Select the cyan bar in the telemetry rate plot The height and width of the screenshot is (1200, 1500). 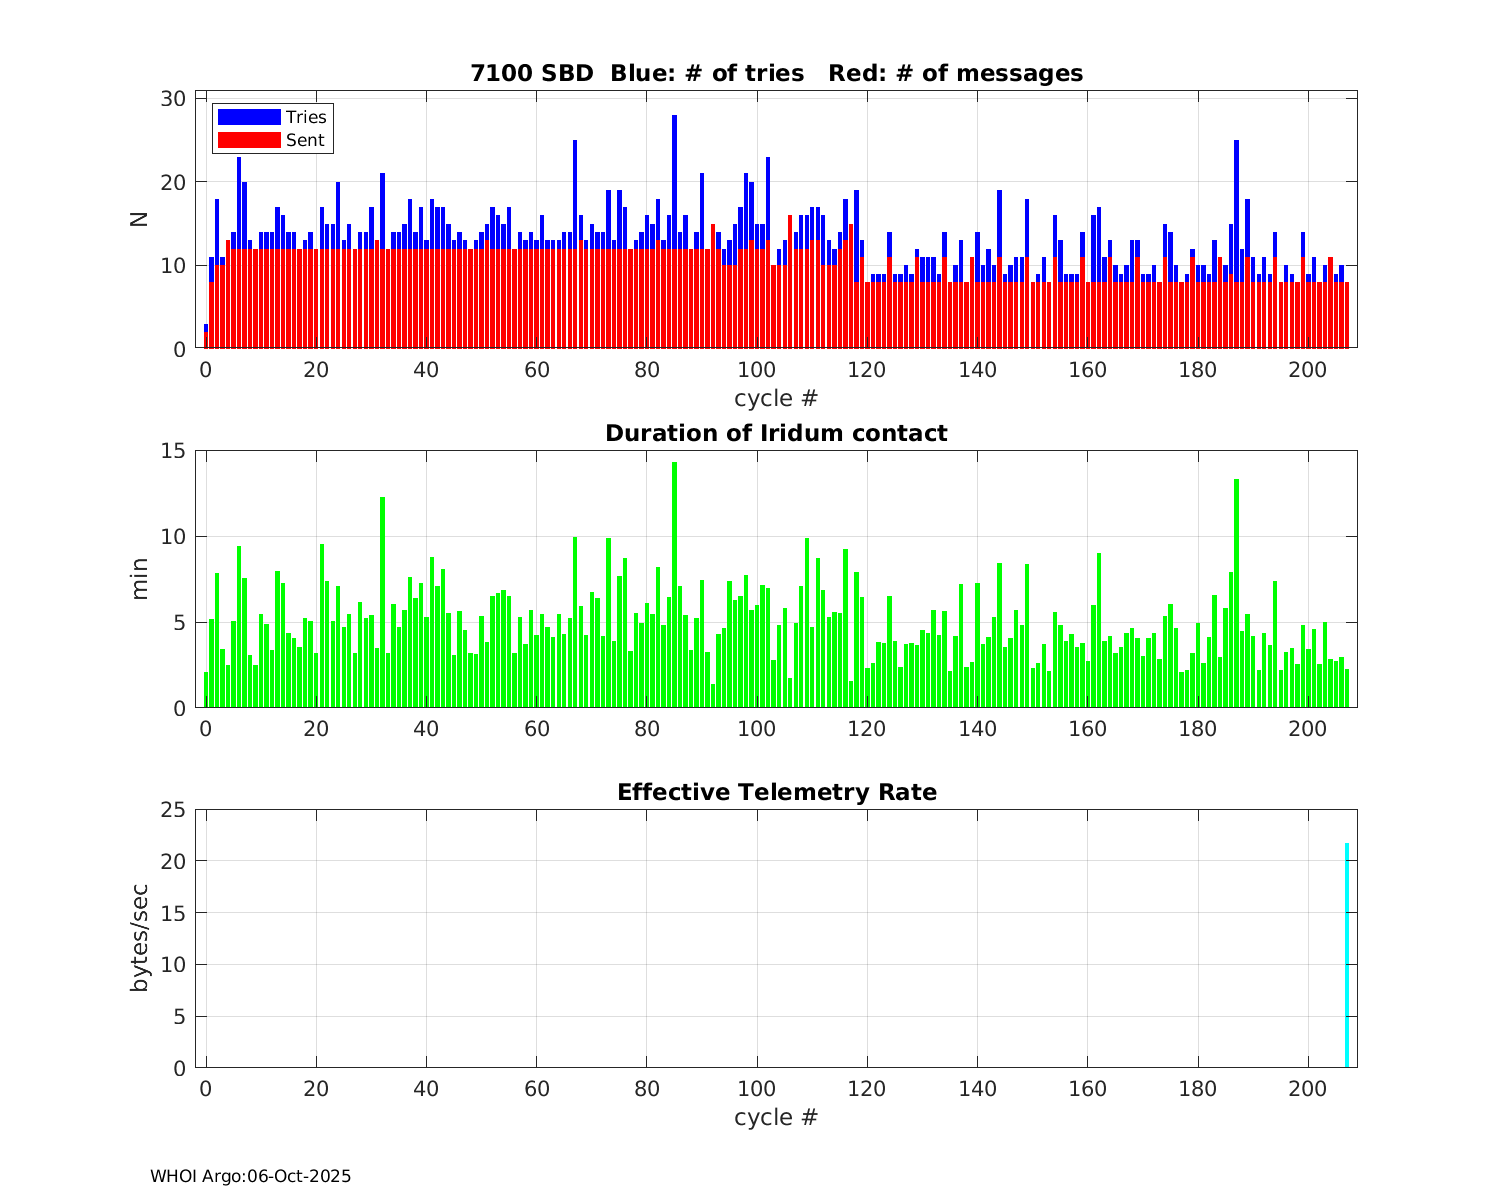(x=1347, y=955)
